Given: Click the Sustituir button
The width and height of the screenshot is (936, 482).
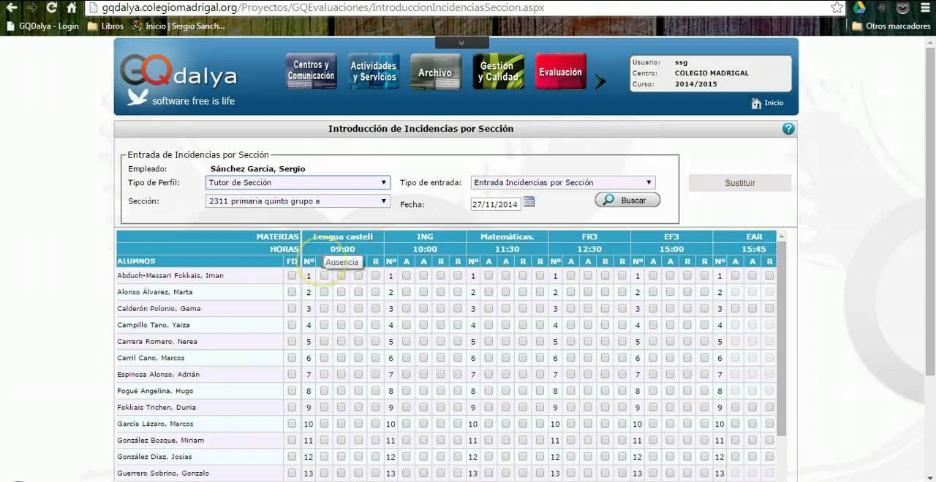Looking at the screenshot, I should 740,183.
